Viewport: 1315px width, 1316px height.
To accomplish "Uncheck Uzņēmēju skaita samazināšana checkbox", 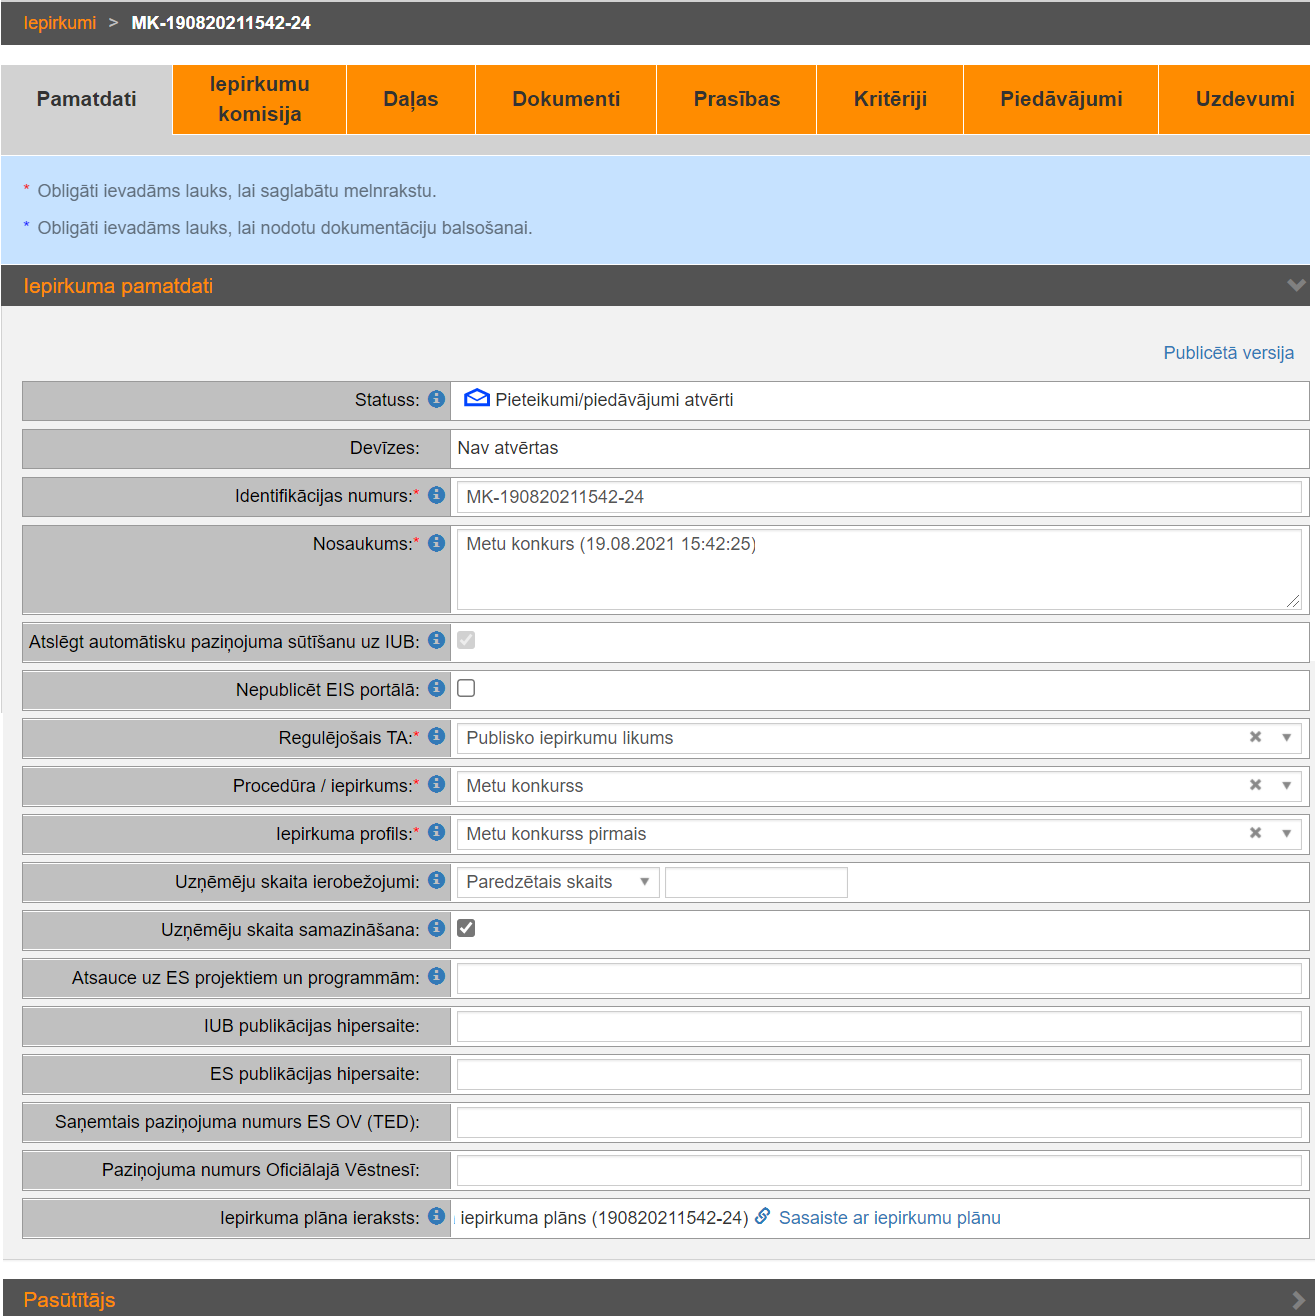I will [466, 928].
